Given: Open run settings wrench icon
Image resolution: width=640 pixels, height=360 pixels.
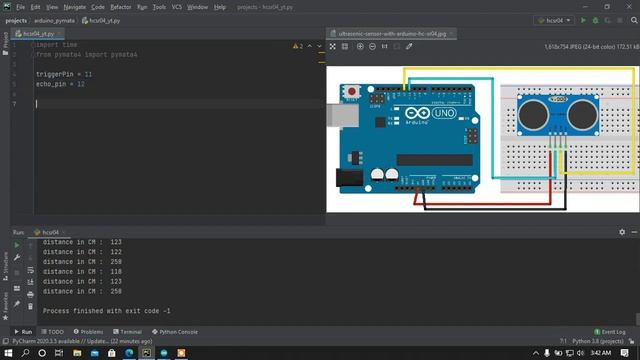Looking at the screenshot, I should click(x=17, y=258).
